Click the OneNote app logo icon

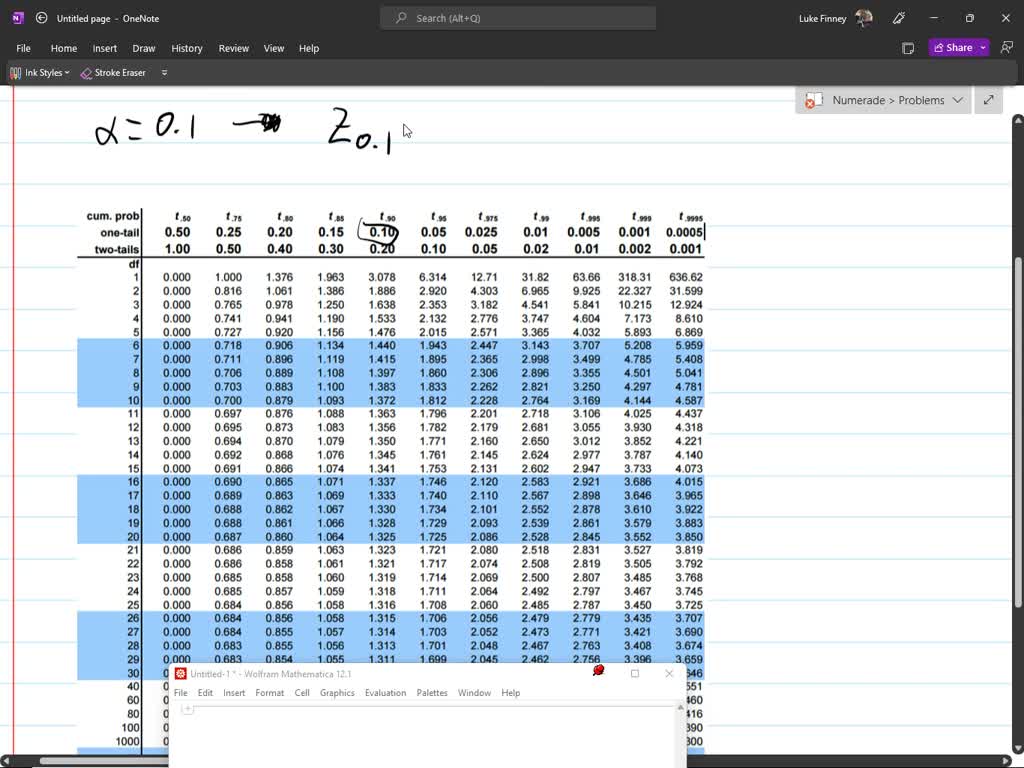[x=17, y=18]
